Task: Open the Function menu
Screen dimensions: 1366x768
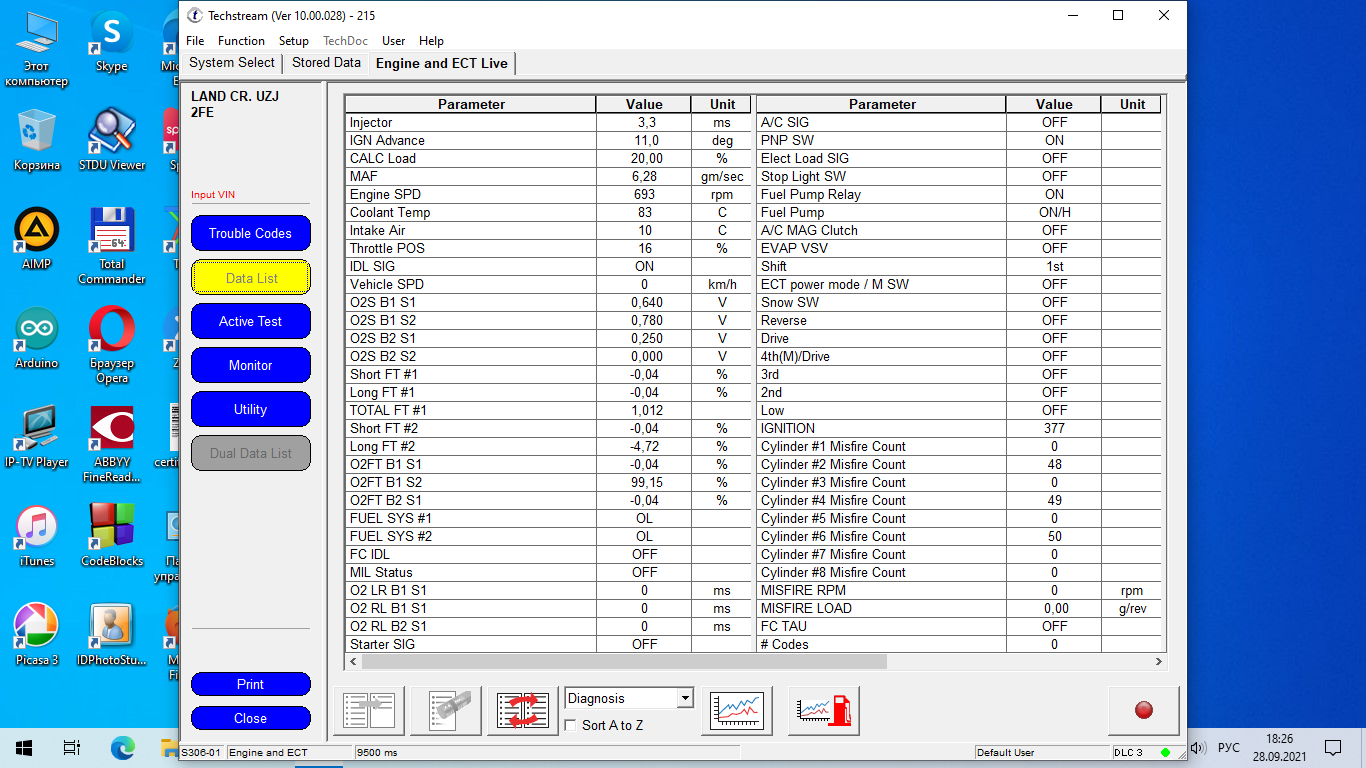Action: point(241,41)
